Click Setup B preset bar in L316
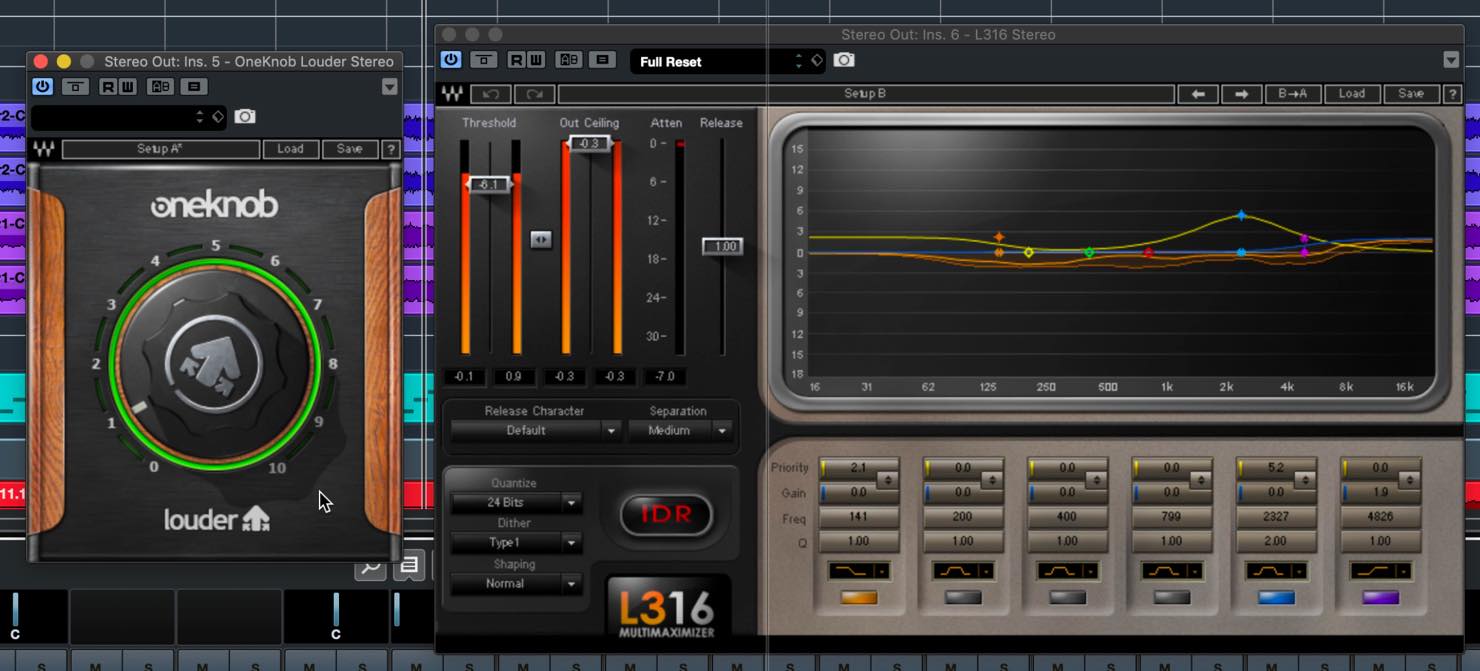The image size is (1480, 671). tap(865, 94)
